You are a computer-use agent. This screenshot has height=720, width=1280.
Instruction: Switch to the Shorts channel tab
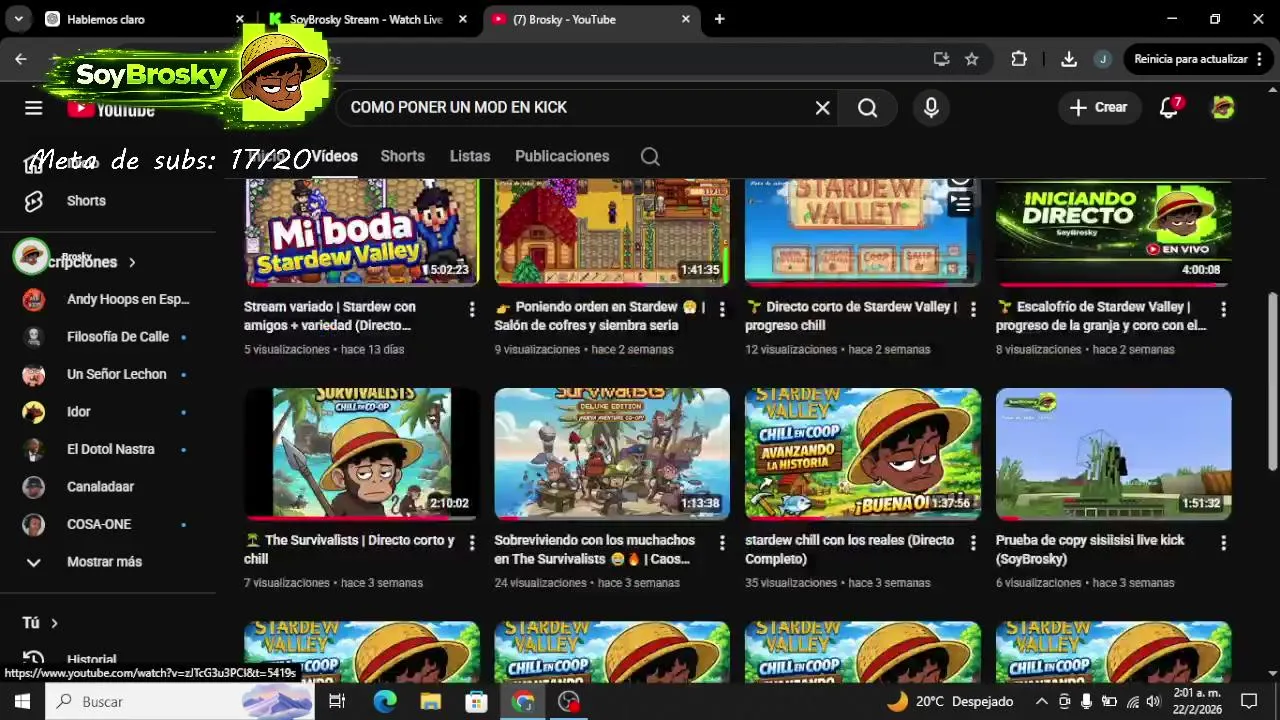click(402, 156)
